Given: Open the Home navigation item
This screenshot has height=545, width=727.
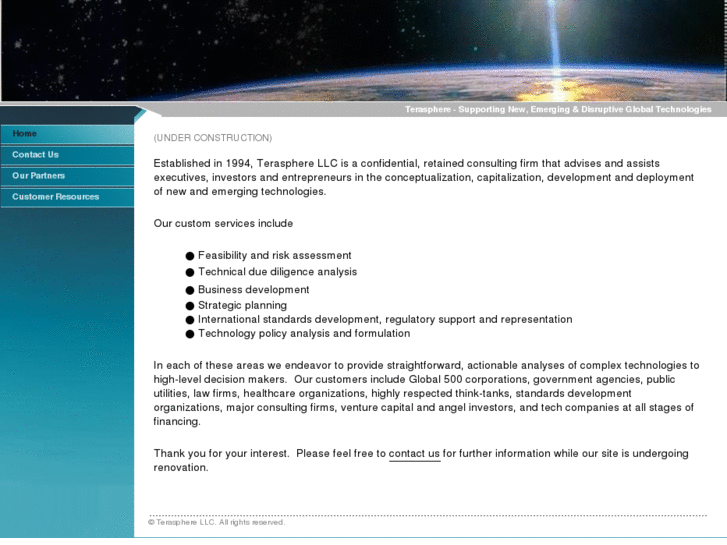Looking at the screenshot, I should (67, 134).
